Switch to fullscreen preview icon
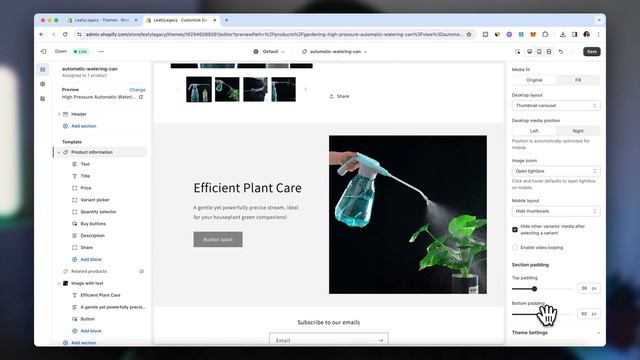The height and width of the screenshot is (360, 640). [549, 51]
